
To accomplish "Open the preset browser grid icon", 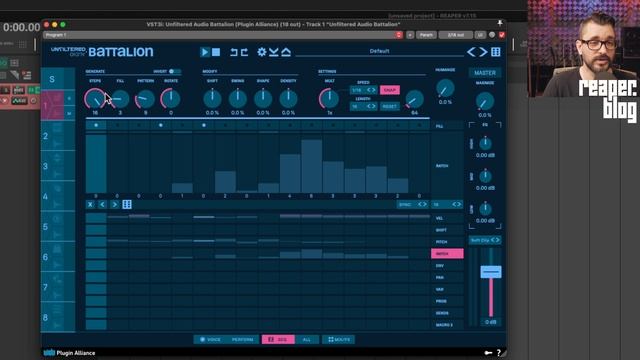I will pos(496,52).
